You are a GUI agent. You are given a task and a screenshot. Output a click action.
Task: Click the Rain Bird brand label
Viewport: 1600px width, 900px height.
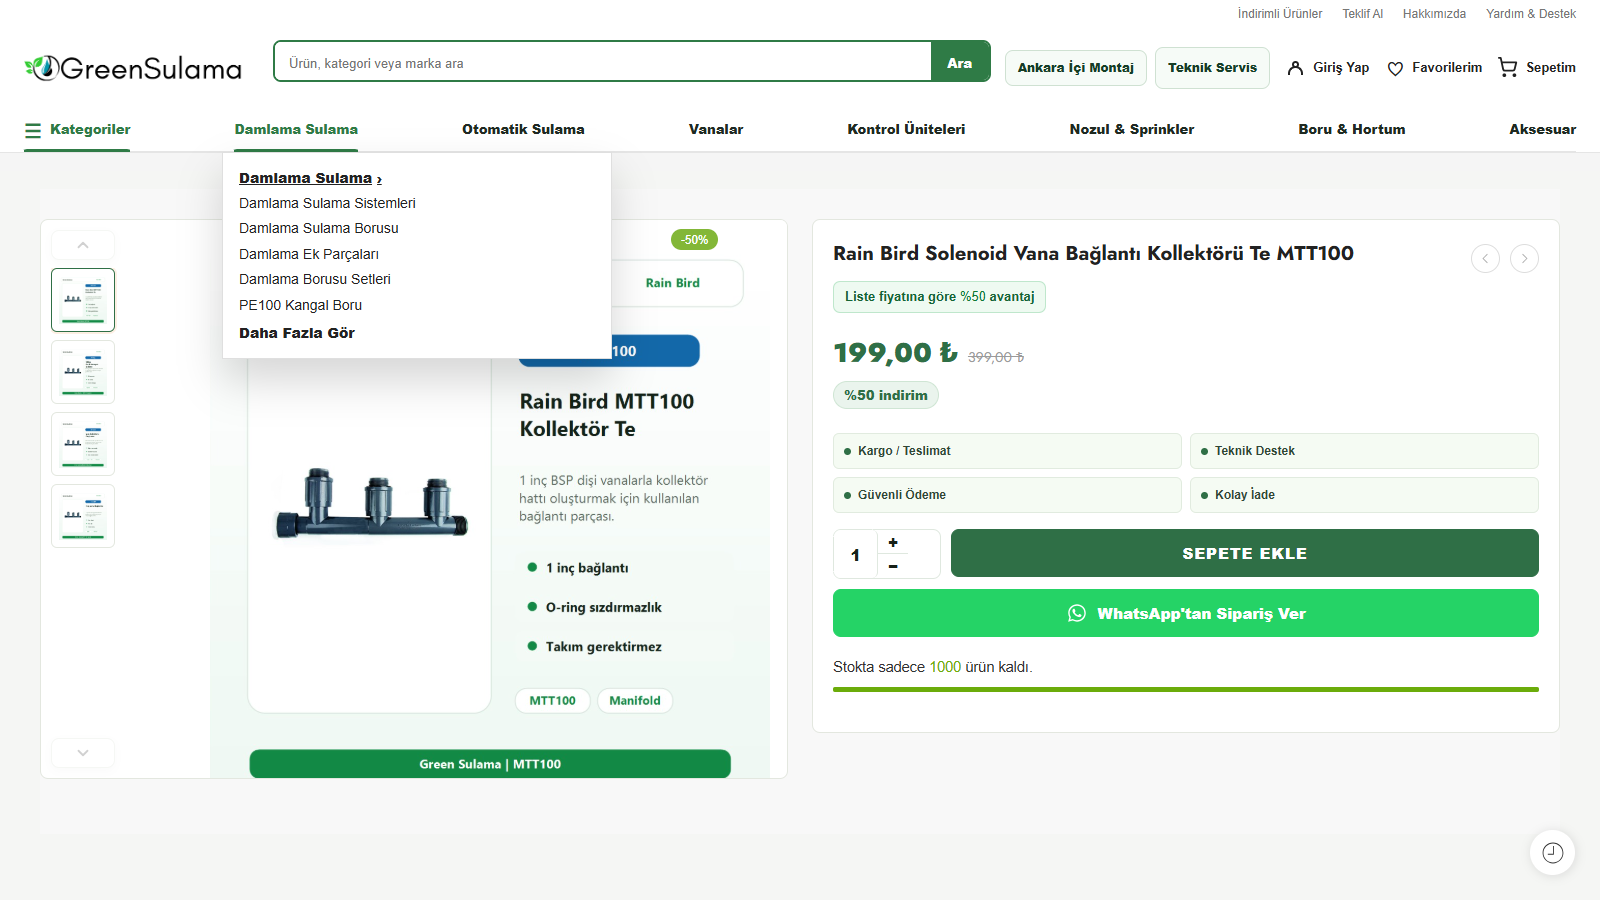[x=673, y=283]
